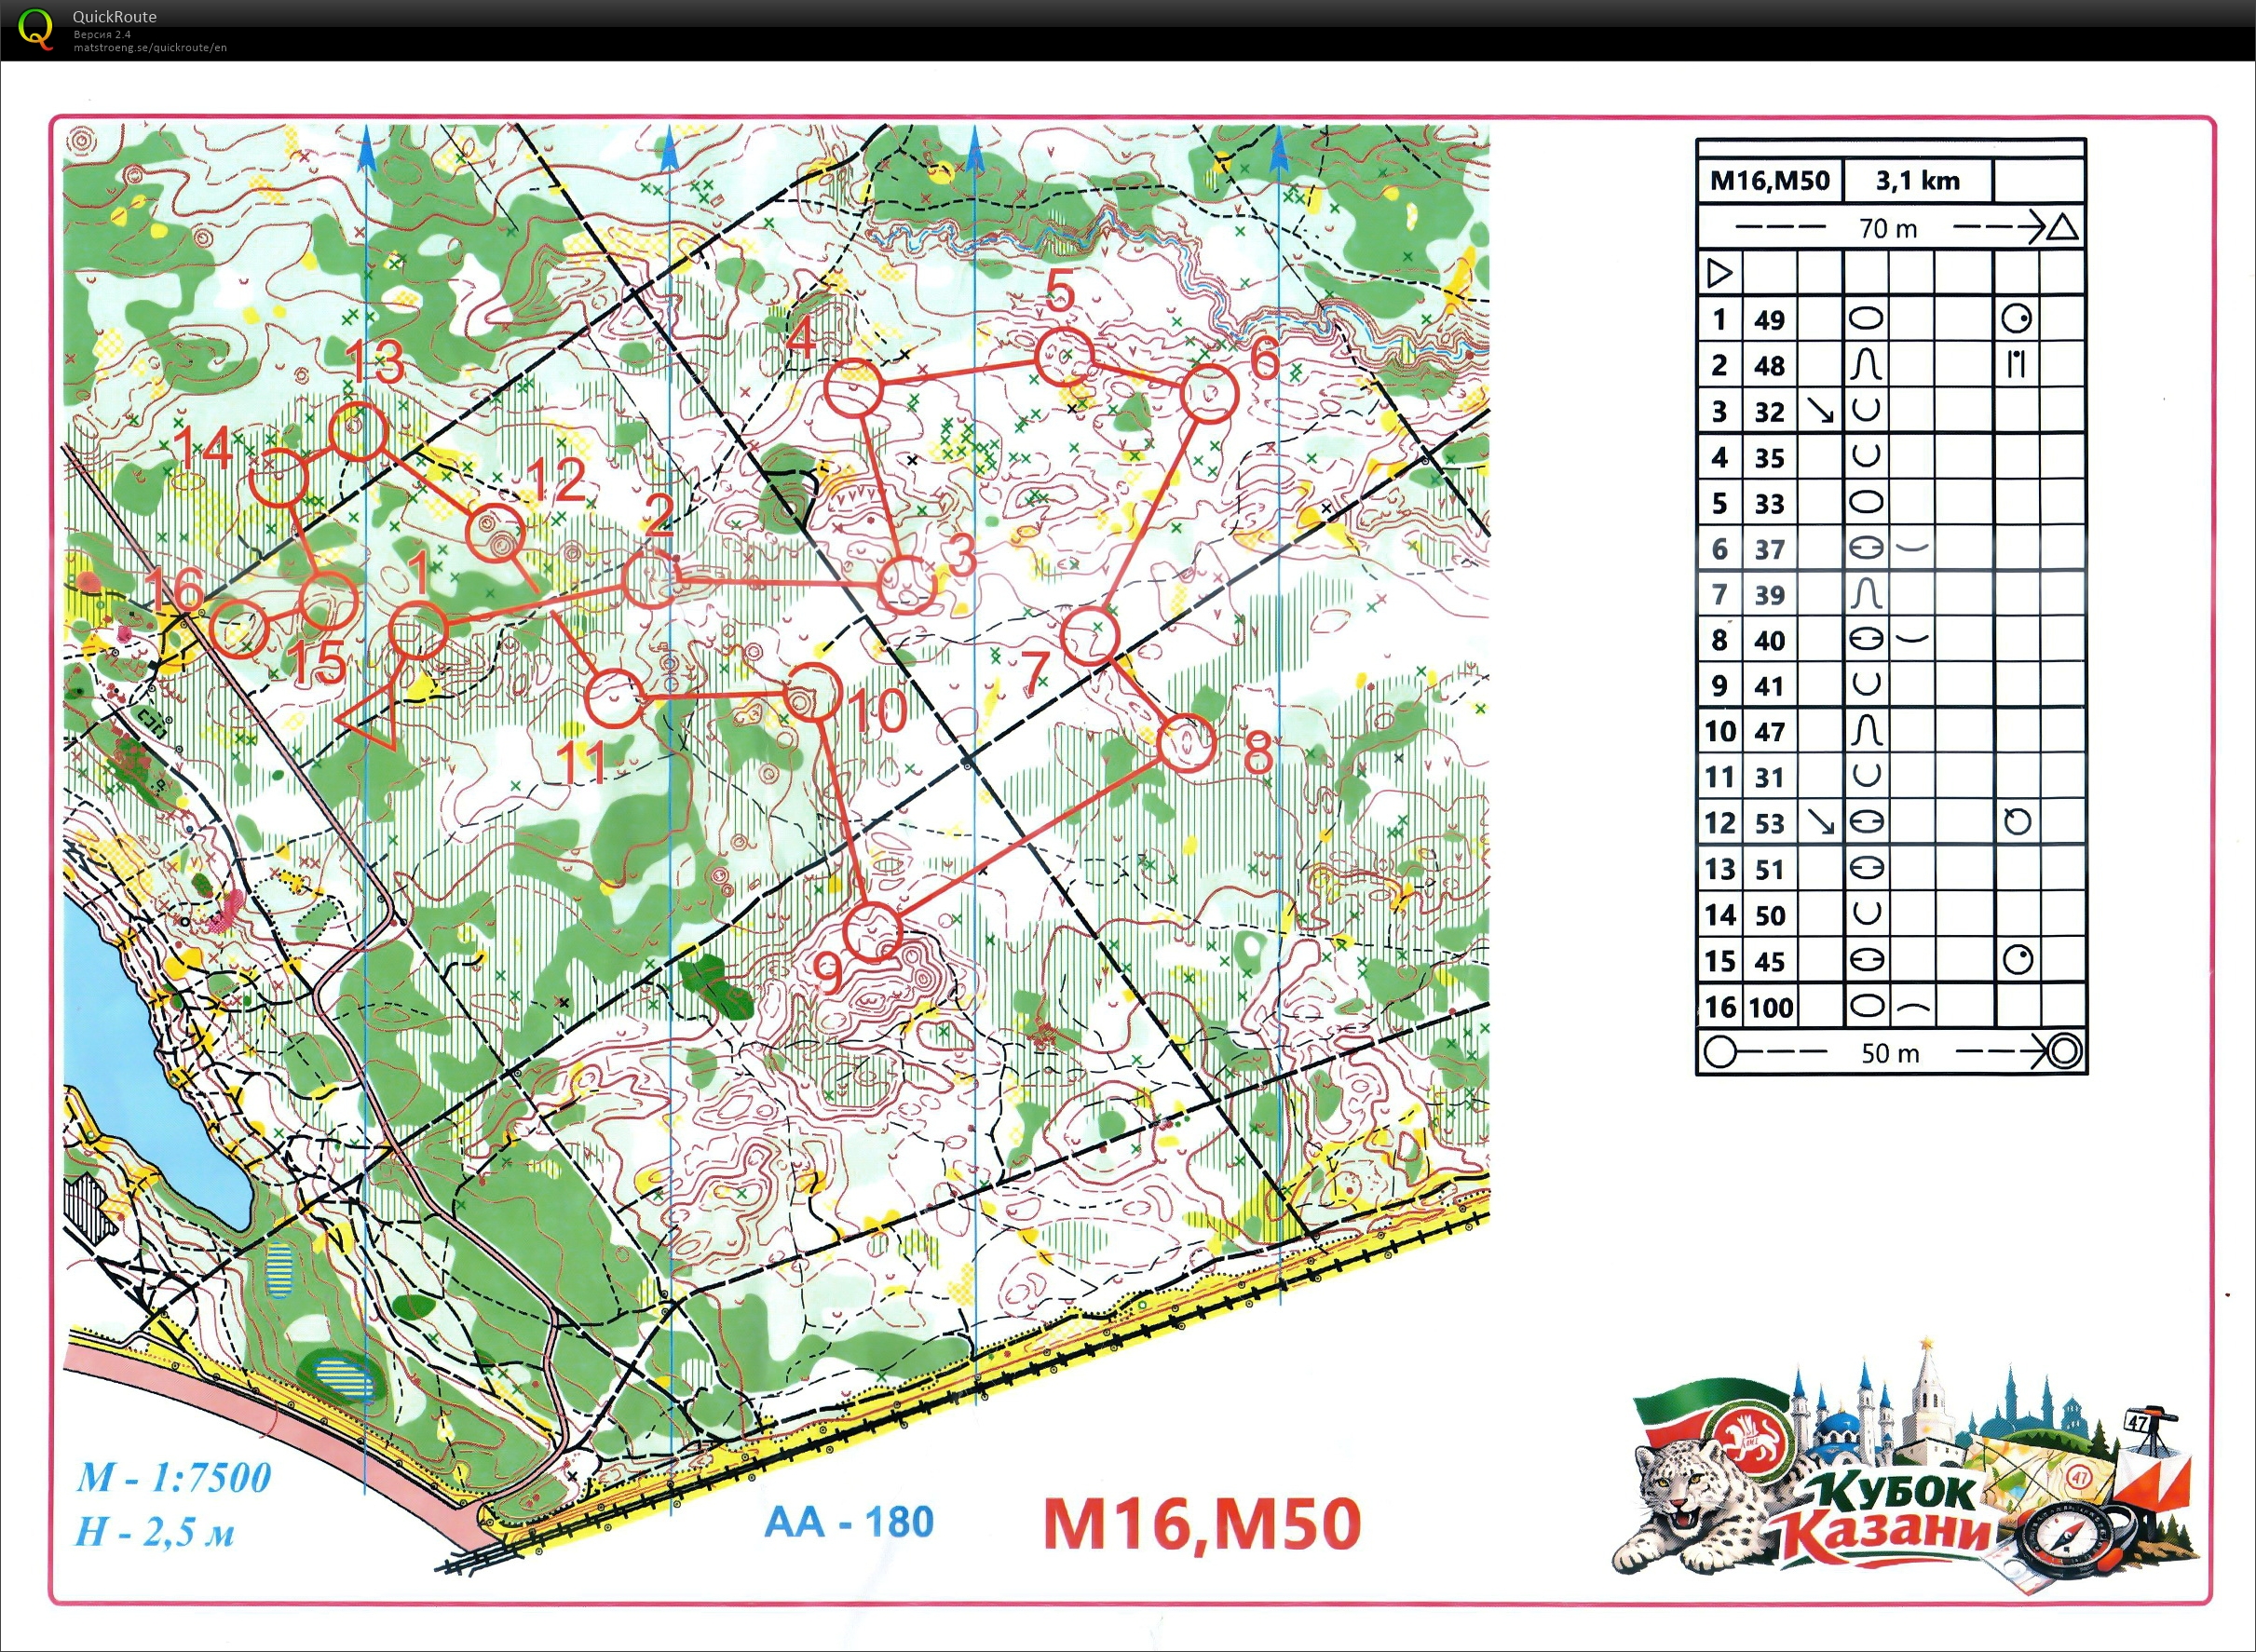Click the 3,1 km course length cell

[1917, 181]
